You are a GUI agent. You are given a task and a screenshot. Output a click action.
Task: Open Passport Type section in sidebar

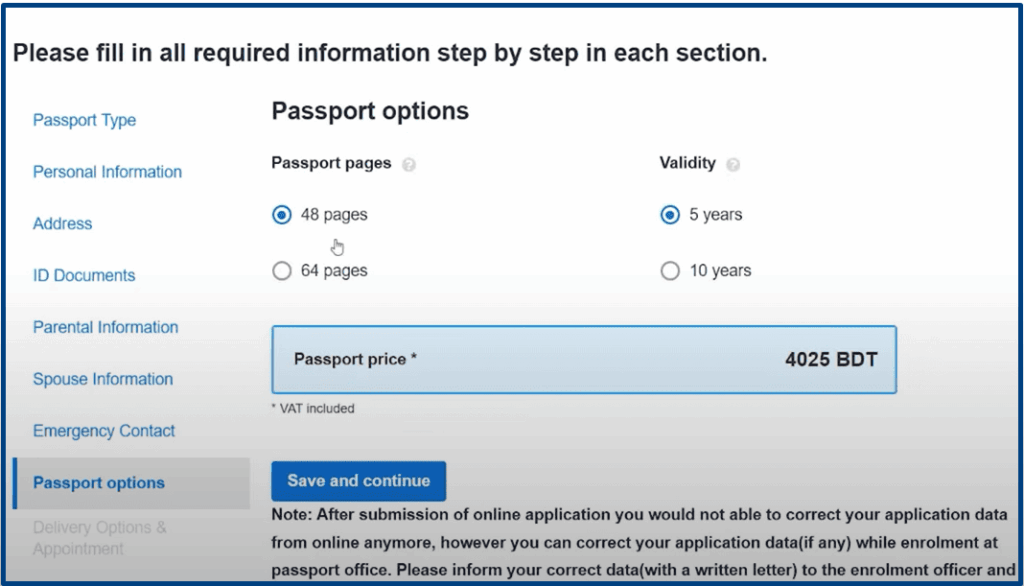pos(84,120)
